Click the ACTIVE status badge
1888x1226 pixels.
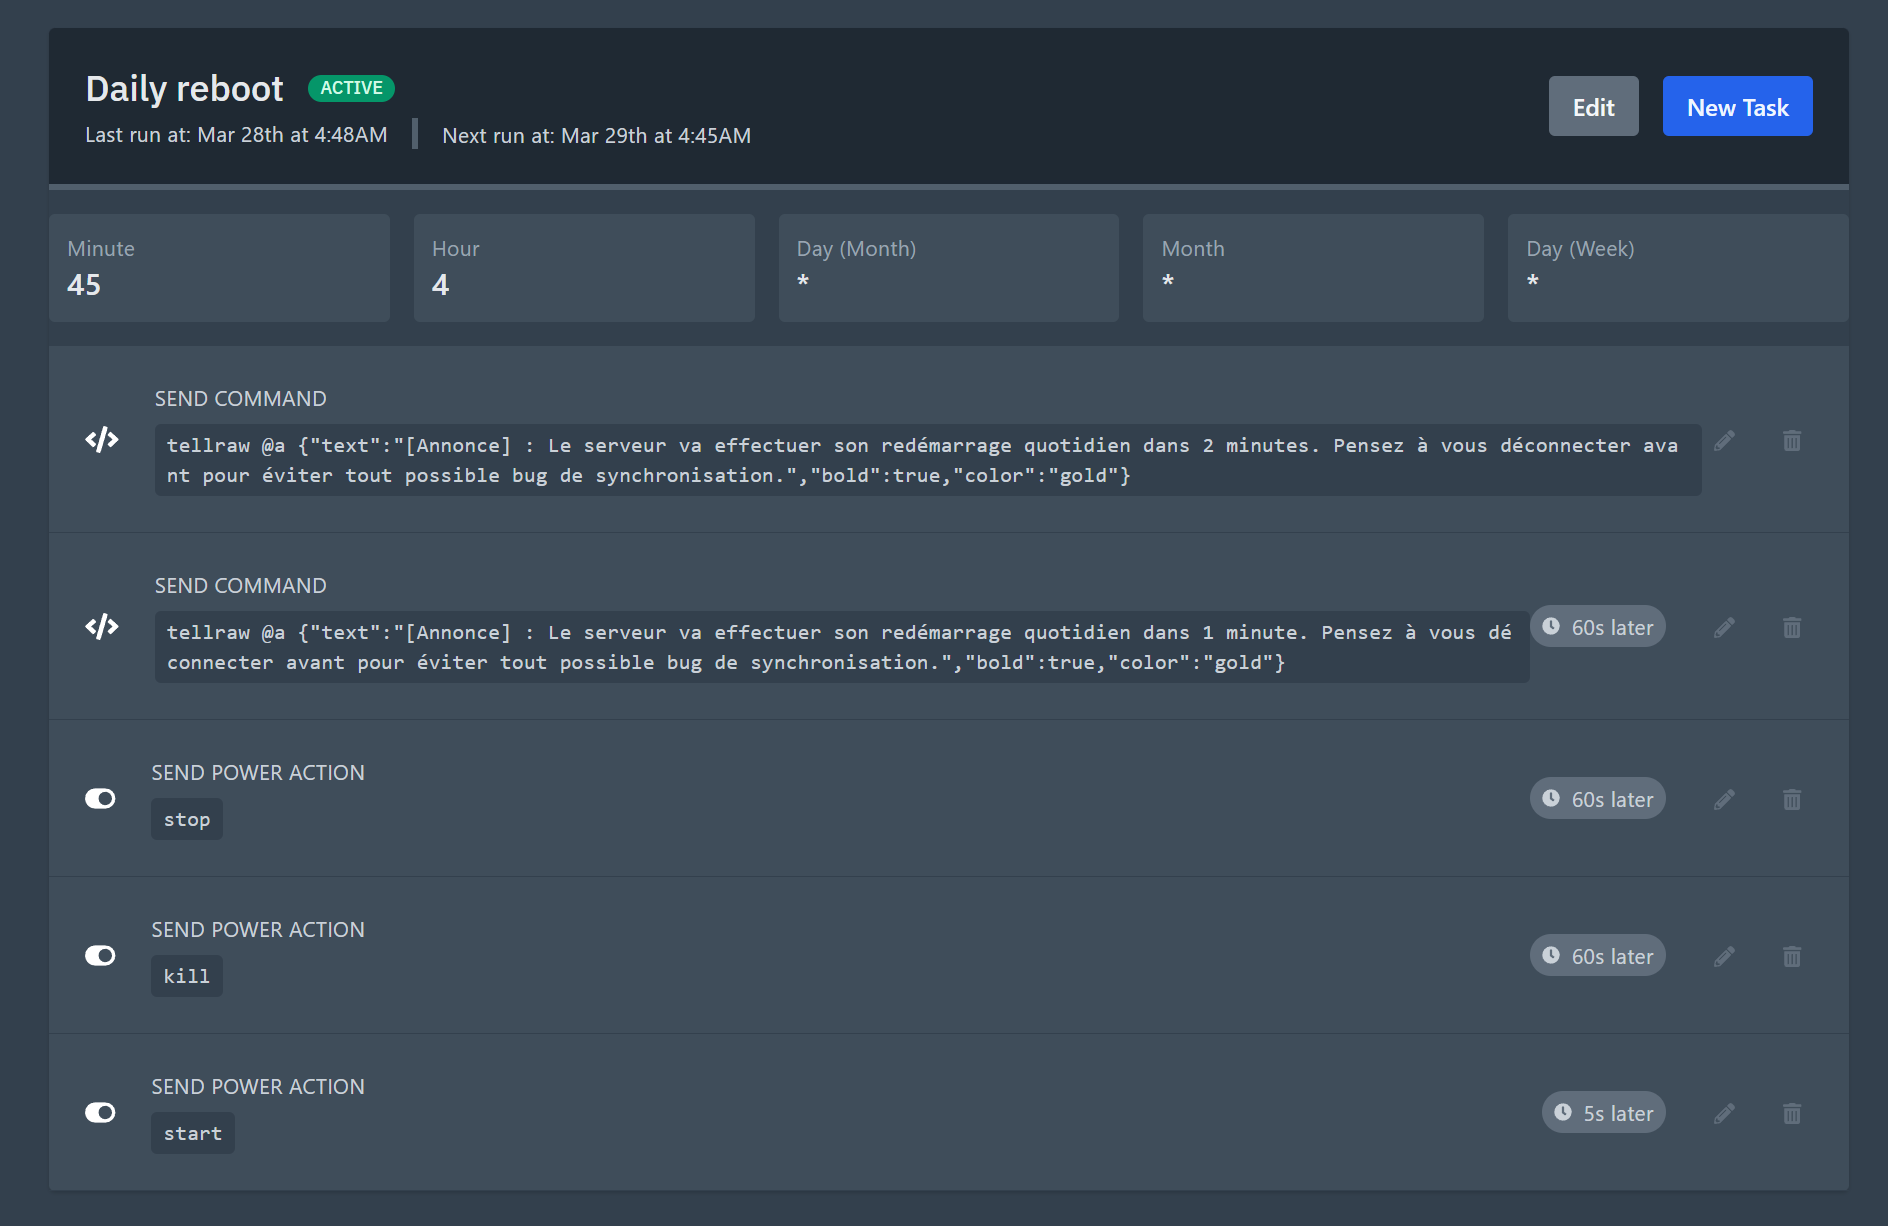point(351,88)
